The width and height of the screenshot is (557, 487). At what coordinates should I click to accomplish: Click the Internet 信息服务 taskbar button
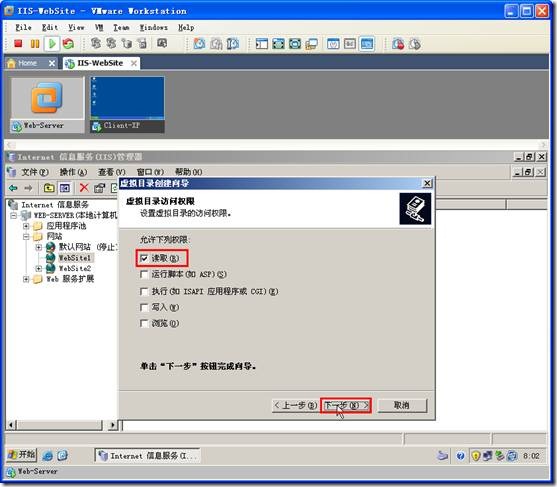click(147, 456)
